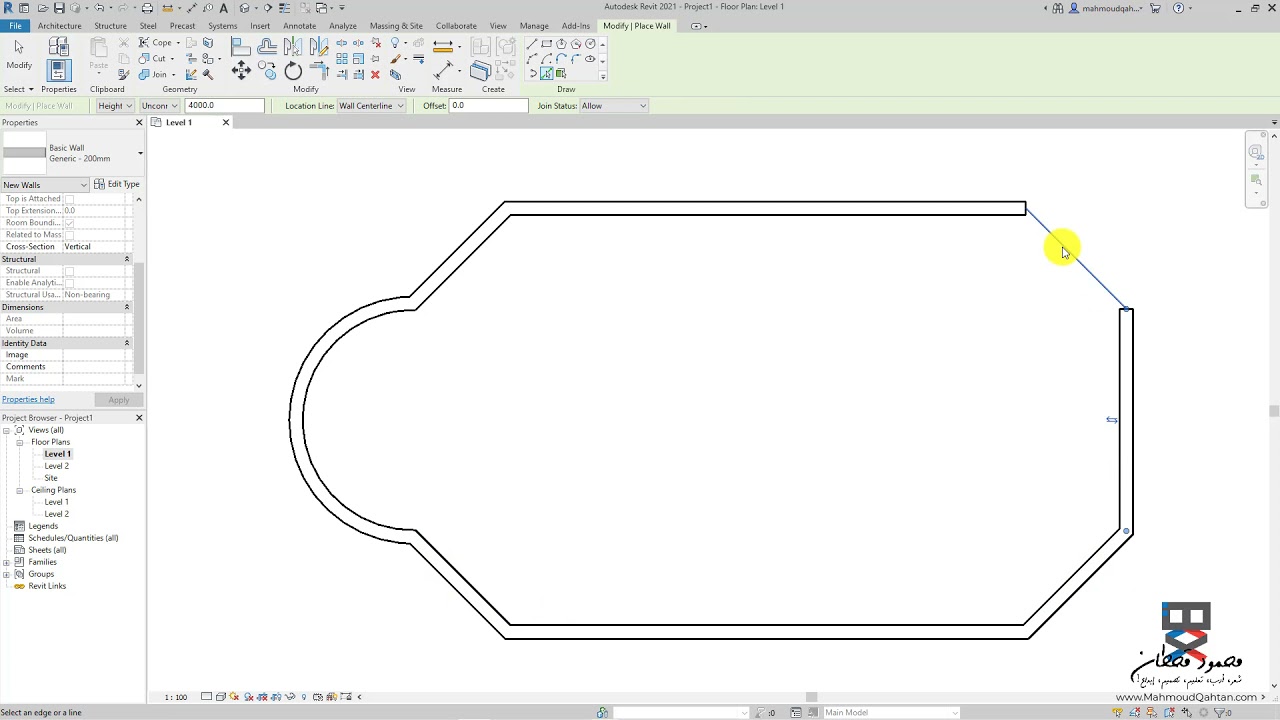1280x720 pixels.
Task: Toggle the Room Bounding checkbox
Action: (x=69, y=223)
